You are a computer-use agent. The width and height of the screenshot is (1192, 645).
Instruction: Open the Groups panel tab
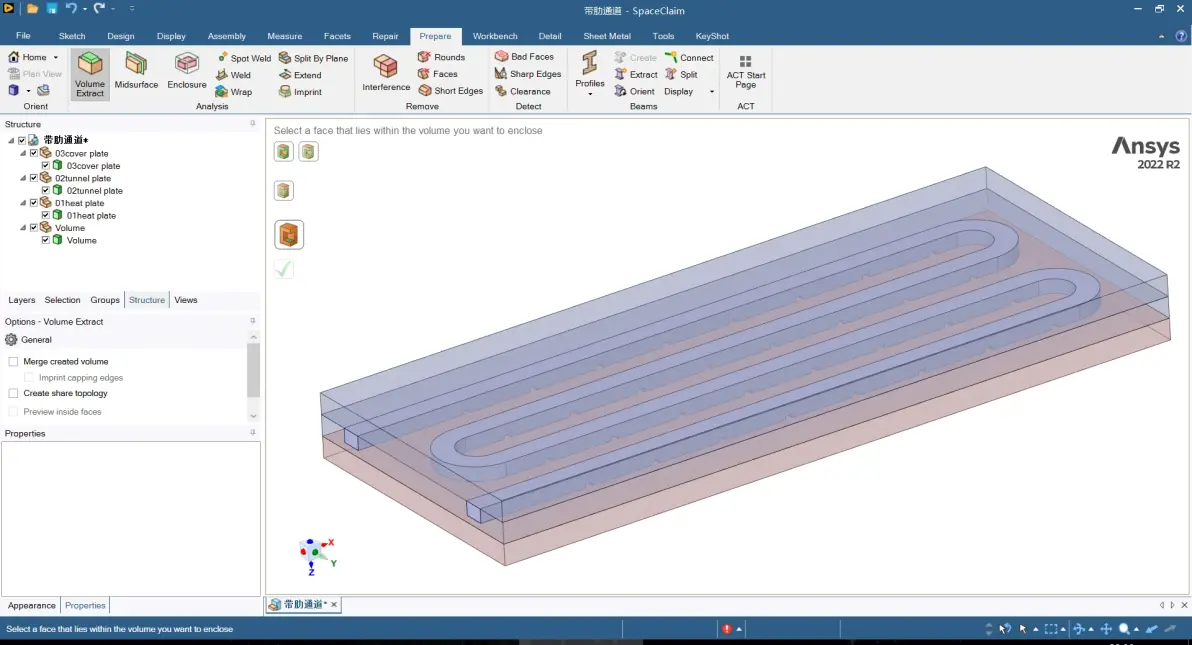click(105, 300)
